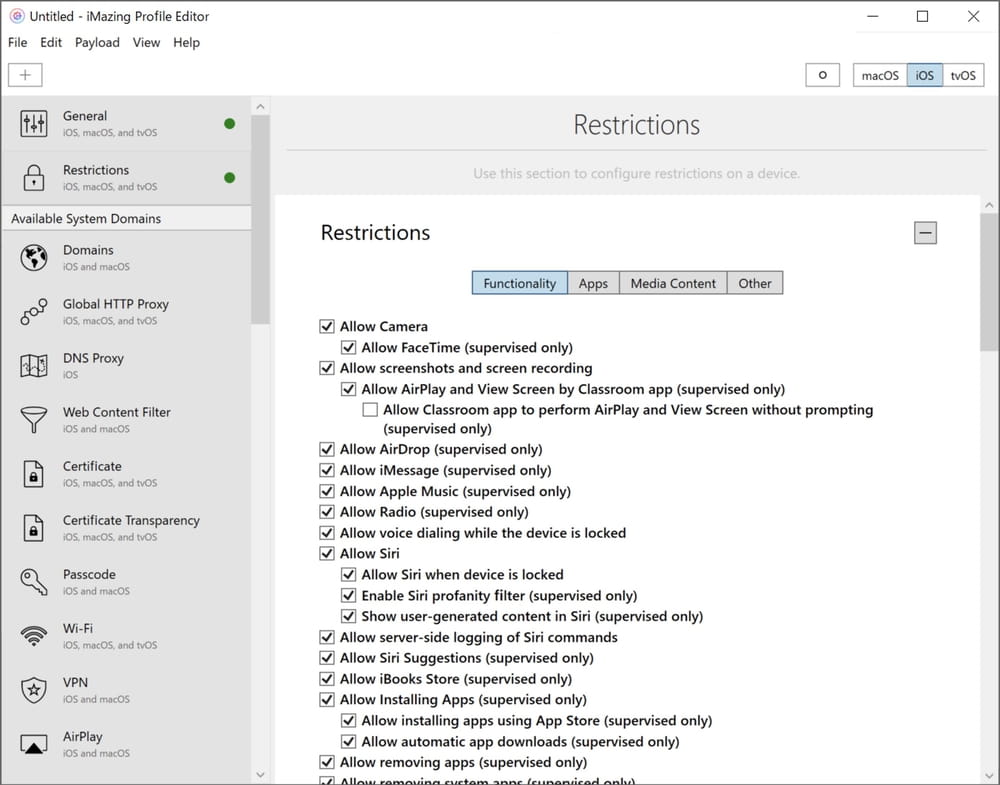Toggle Allow installing apps using App Store
Screen dimensions: 1000x785
click(348, 721)
